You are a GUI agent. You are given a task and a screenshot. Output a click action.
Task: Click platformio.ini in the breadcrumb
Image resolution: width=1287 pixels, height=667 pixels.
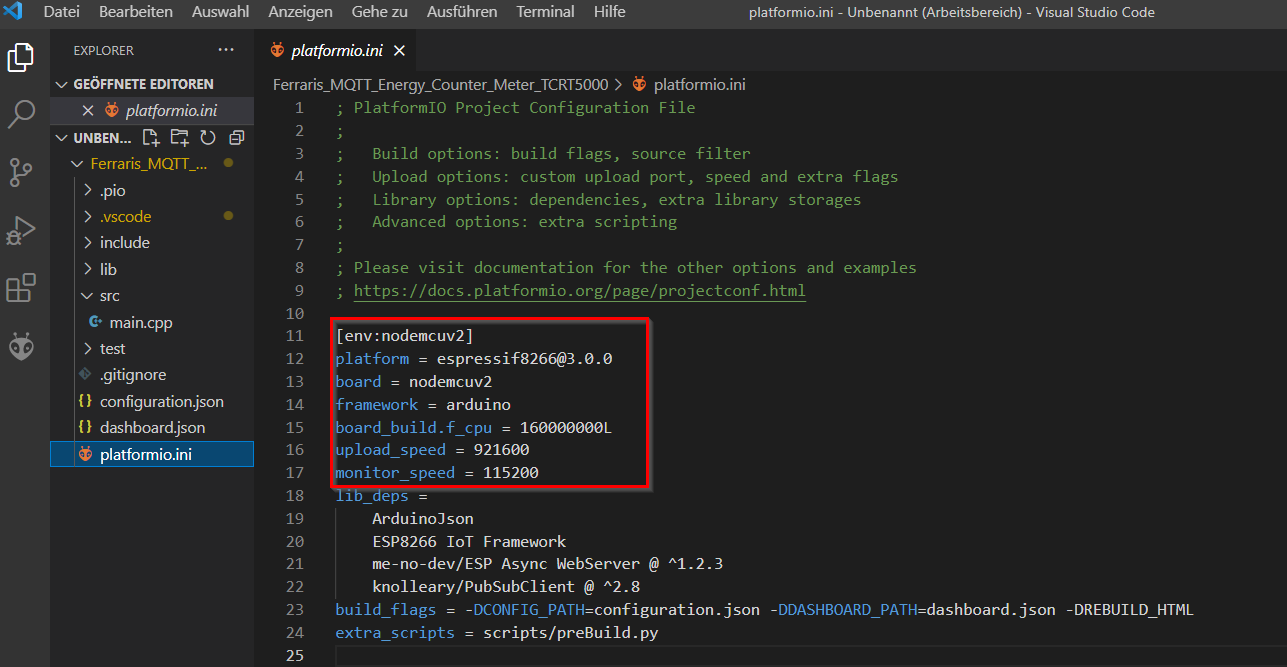pyautogui.click(x=700, y=85)
